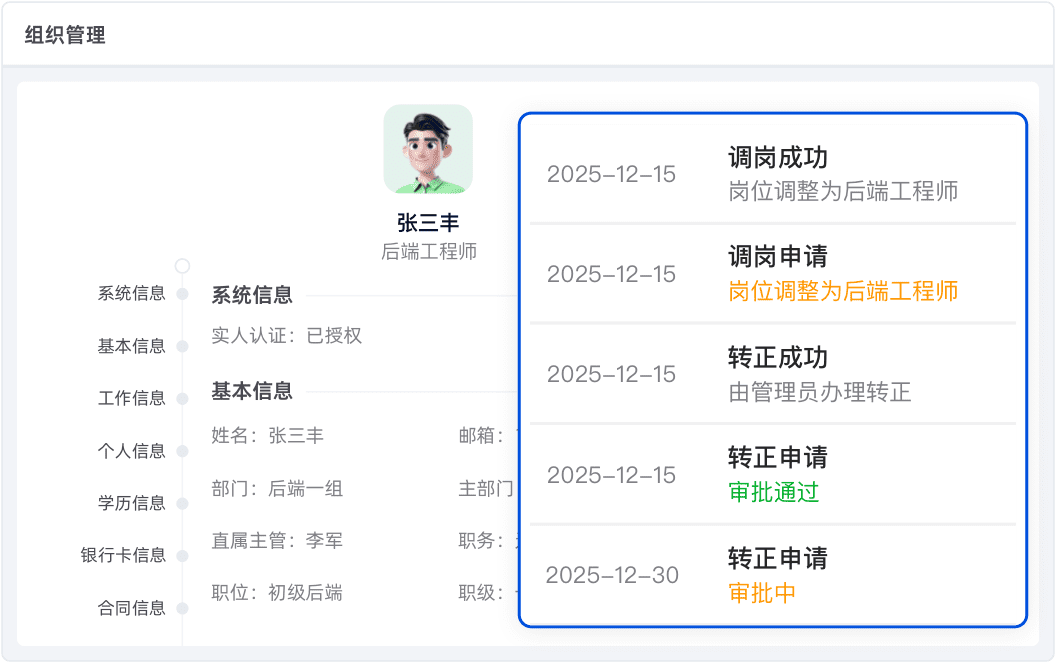Image resolution: width=1056 pixels, height=663 pixels.
Task: Click the timeline dot beside 基本信息
Action: [x=182, y=346]
